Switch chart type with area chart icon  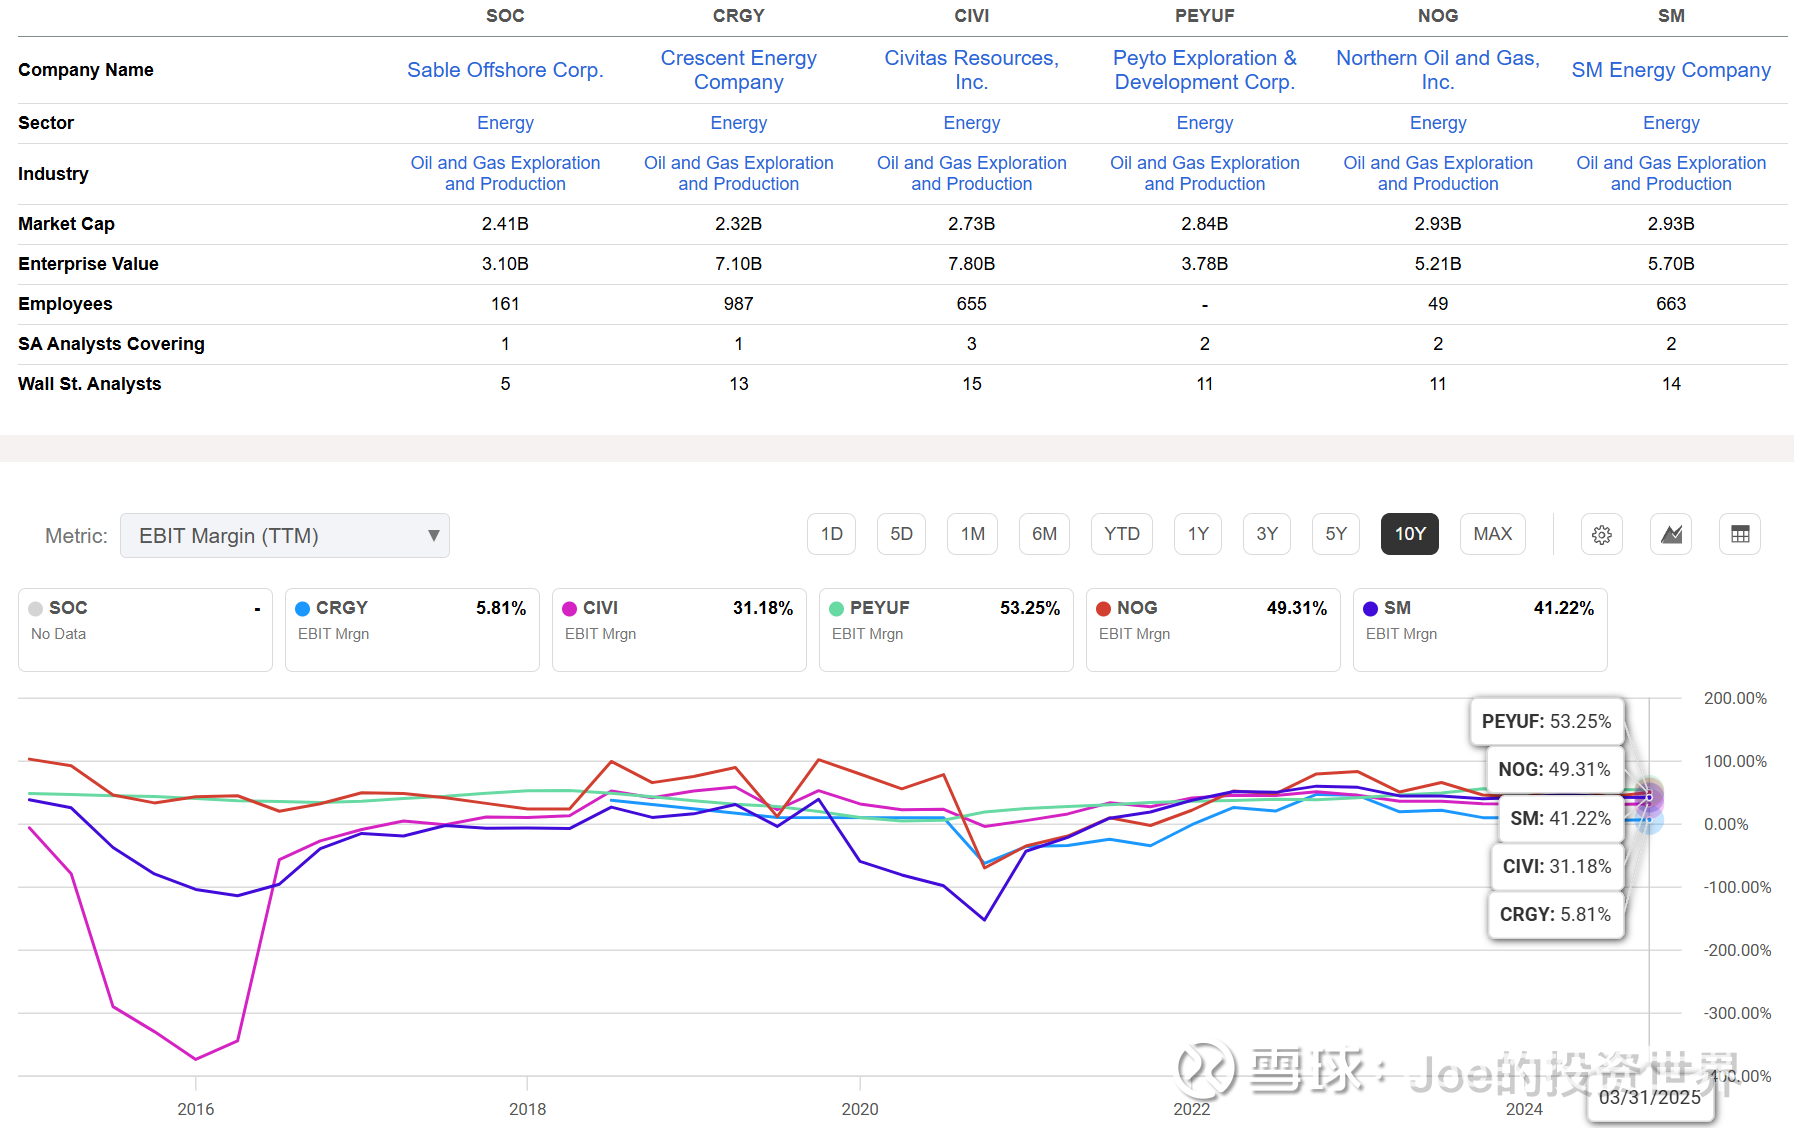(x=1671, y=534)
